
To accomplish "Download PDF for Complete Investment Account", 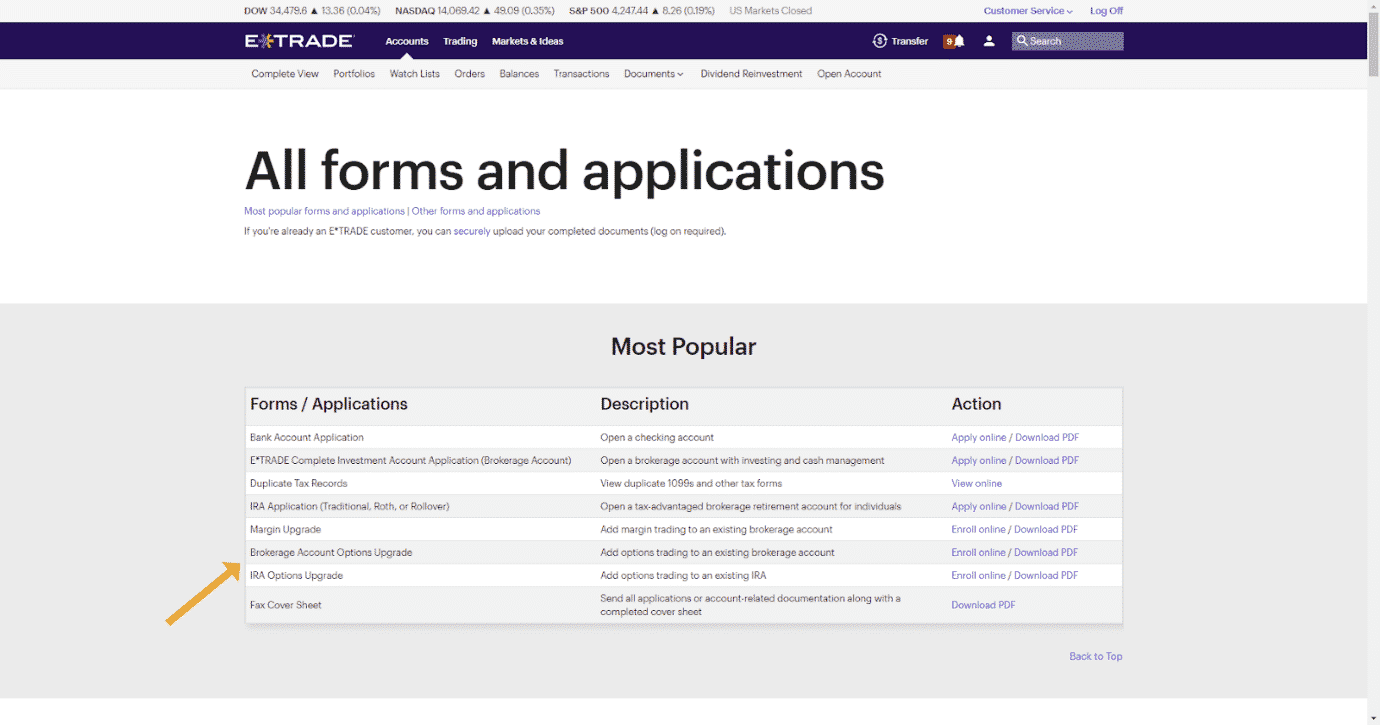I will pyautogui.click(x=1047, y=461).
